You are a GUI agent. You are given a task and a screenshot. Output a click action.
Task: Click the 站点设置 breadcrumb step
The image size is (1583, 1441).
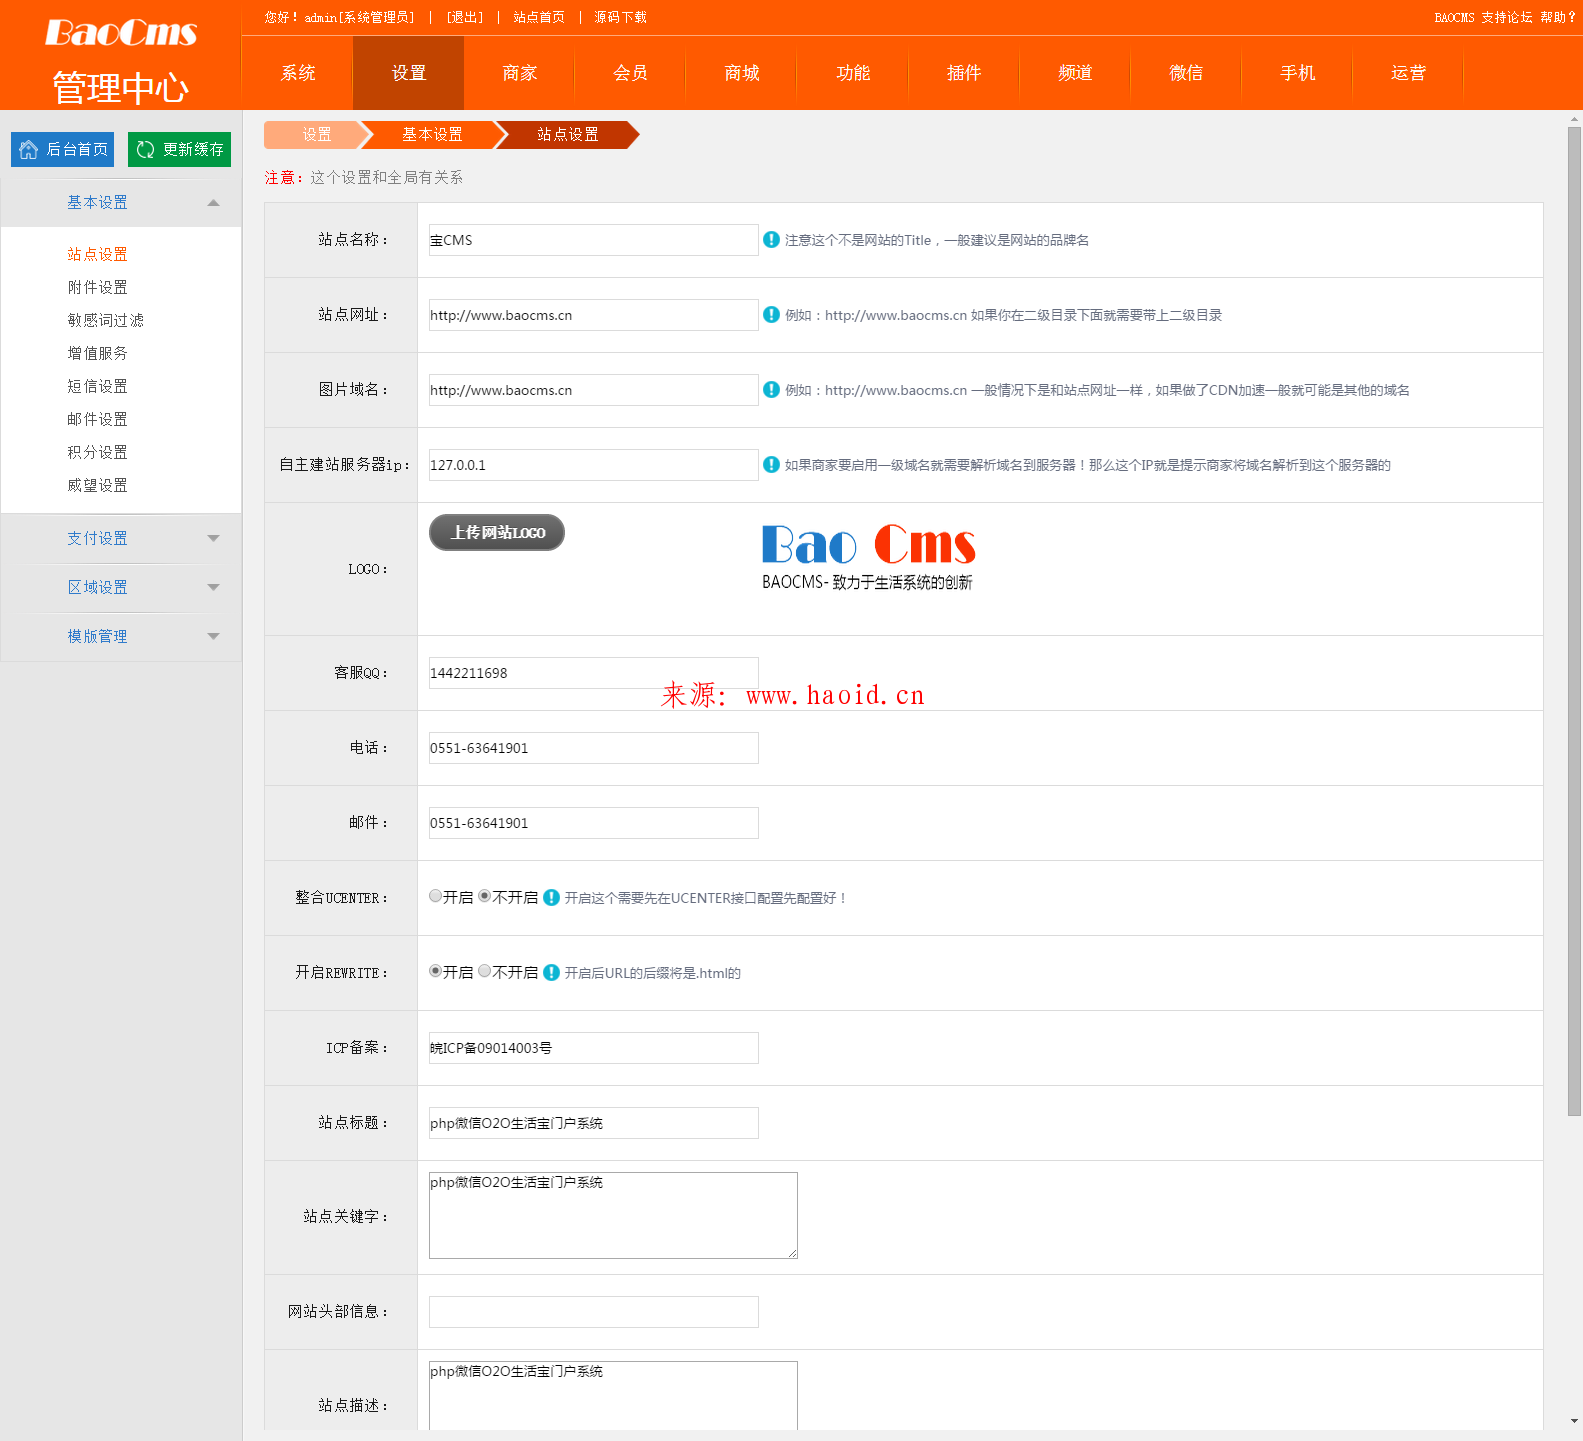point(567,135)
